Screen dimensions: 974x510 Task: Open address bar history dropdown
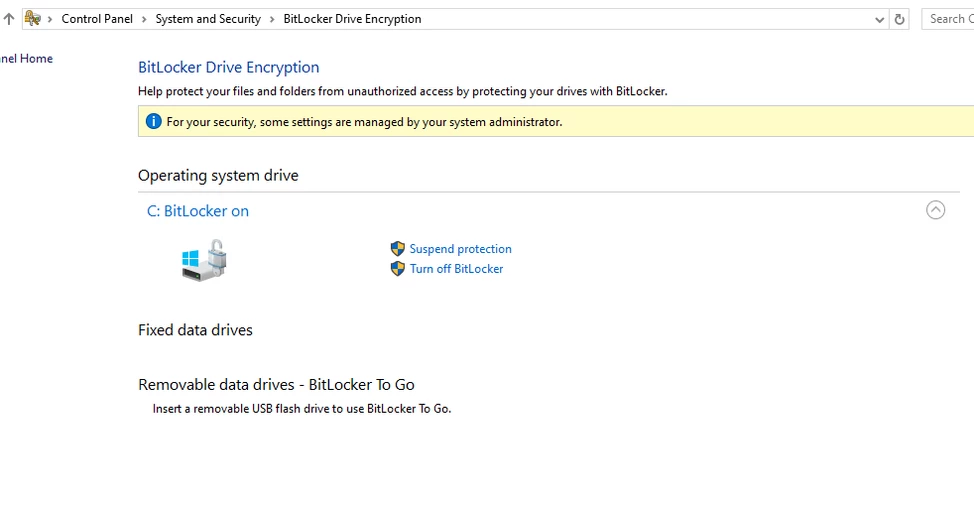pos(879,20)
